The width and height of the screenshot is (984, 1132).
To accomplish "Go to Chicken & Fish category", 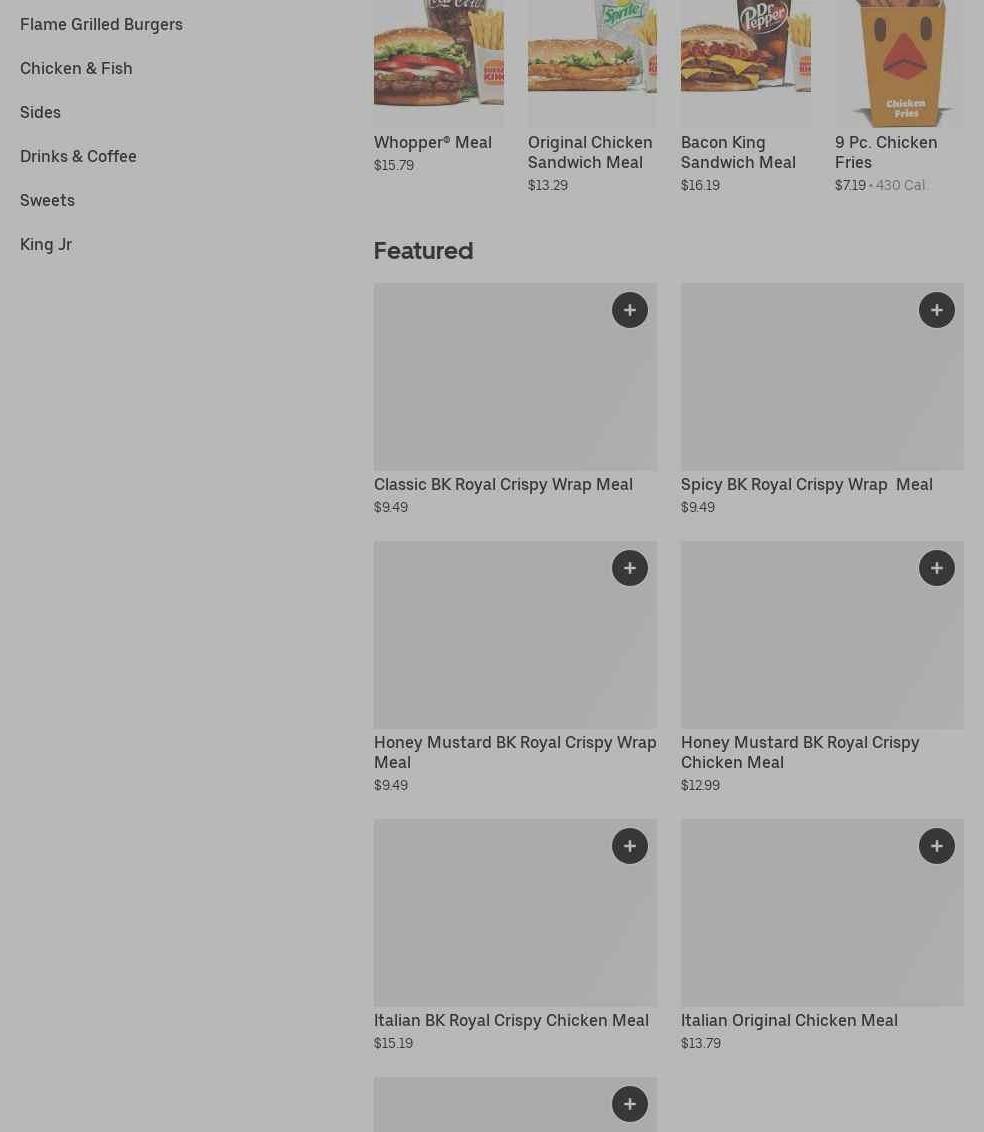I will pos(76,69).
